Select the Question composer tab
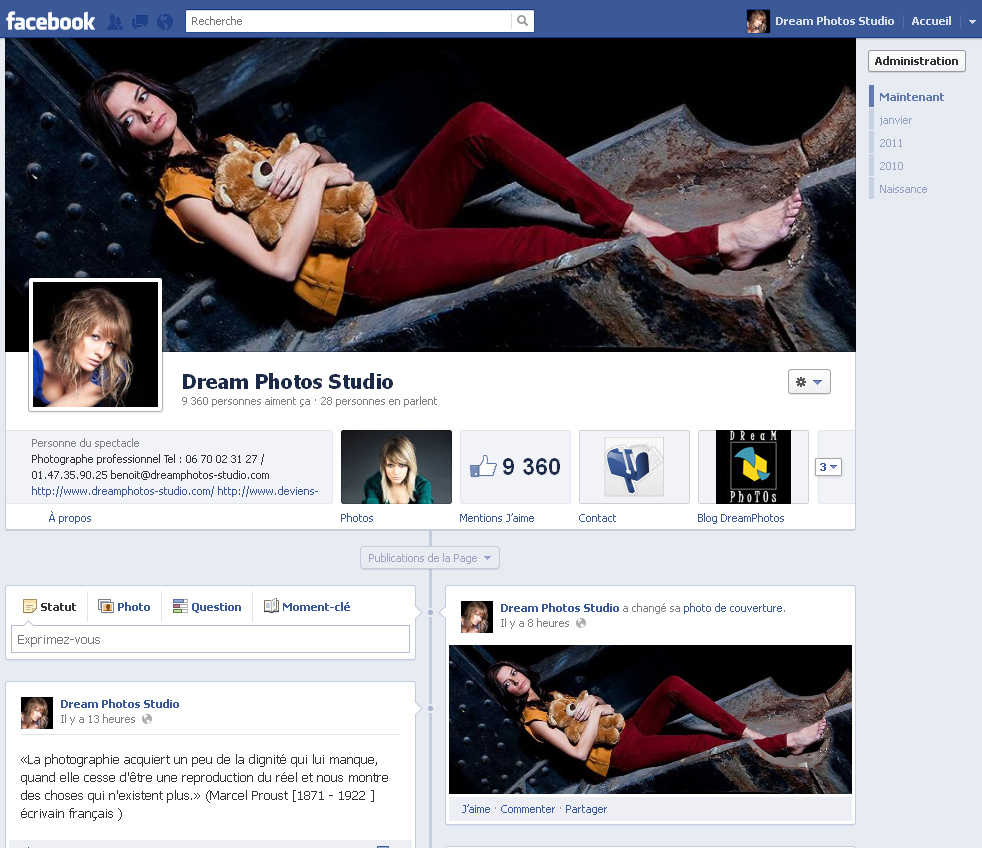This screenshot has height=848, width=982. tap(207, 606)
